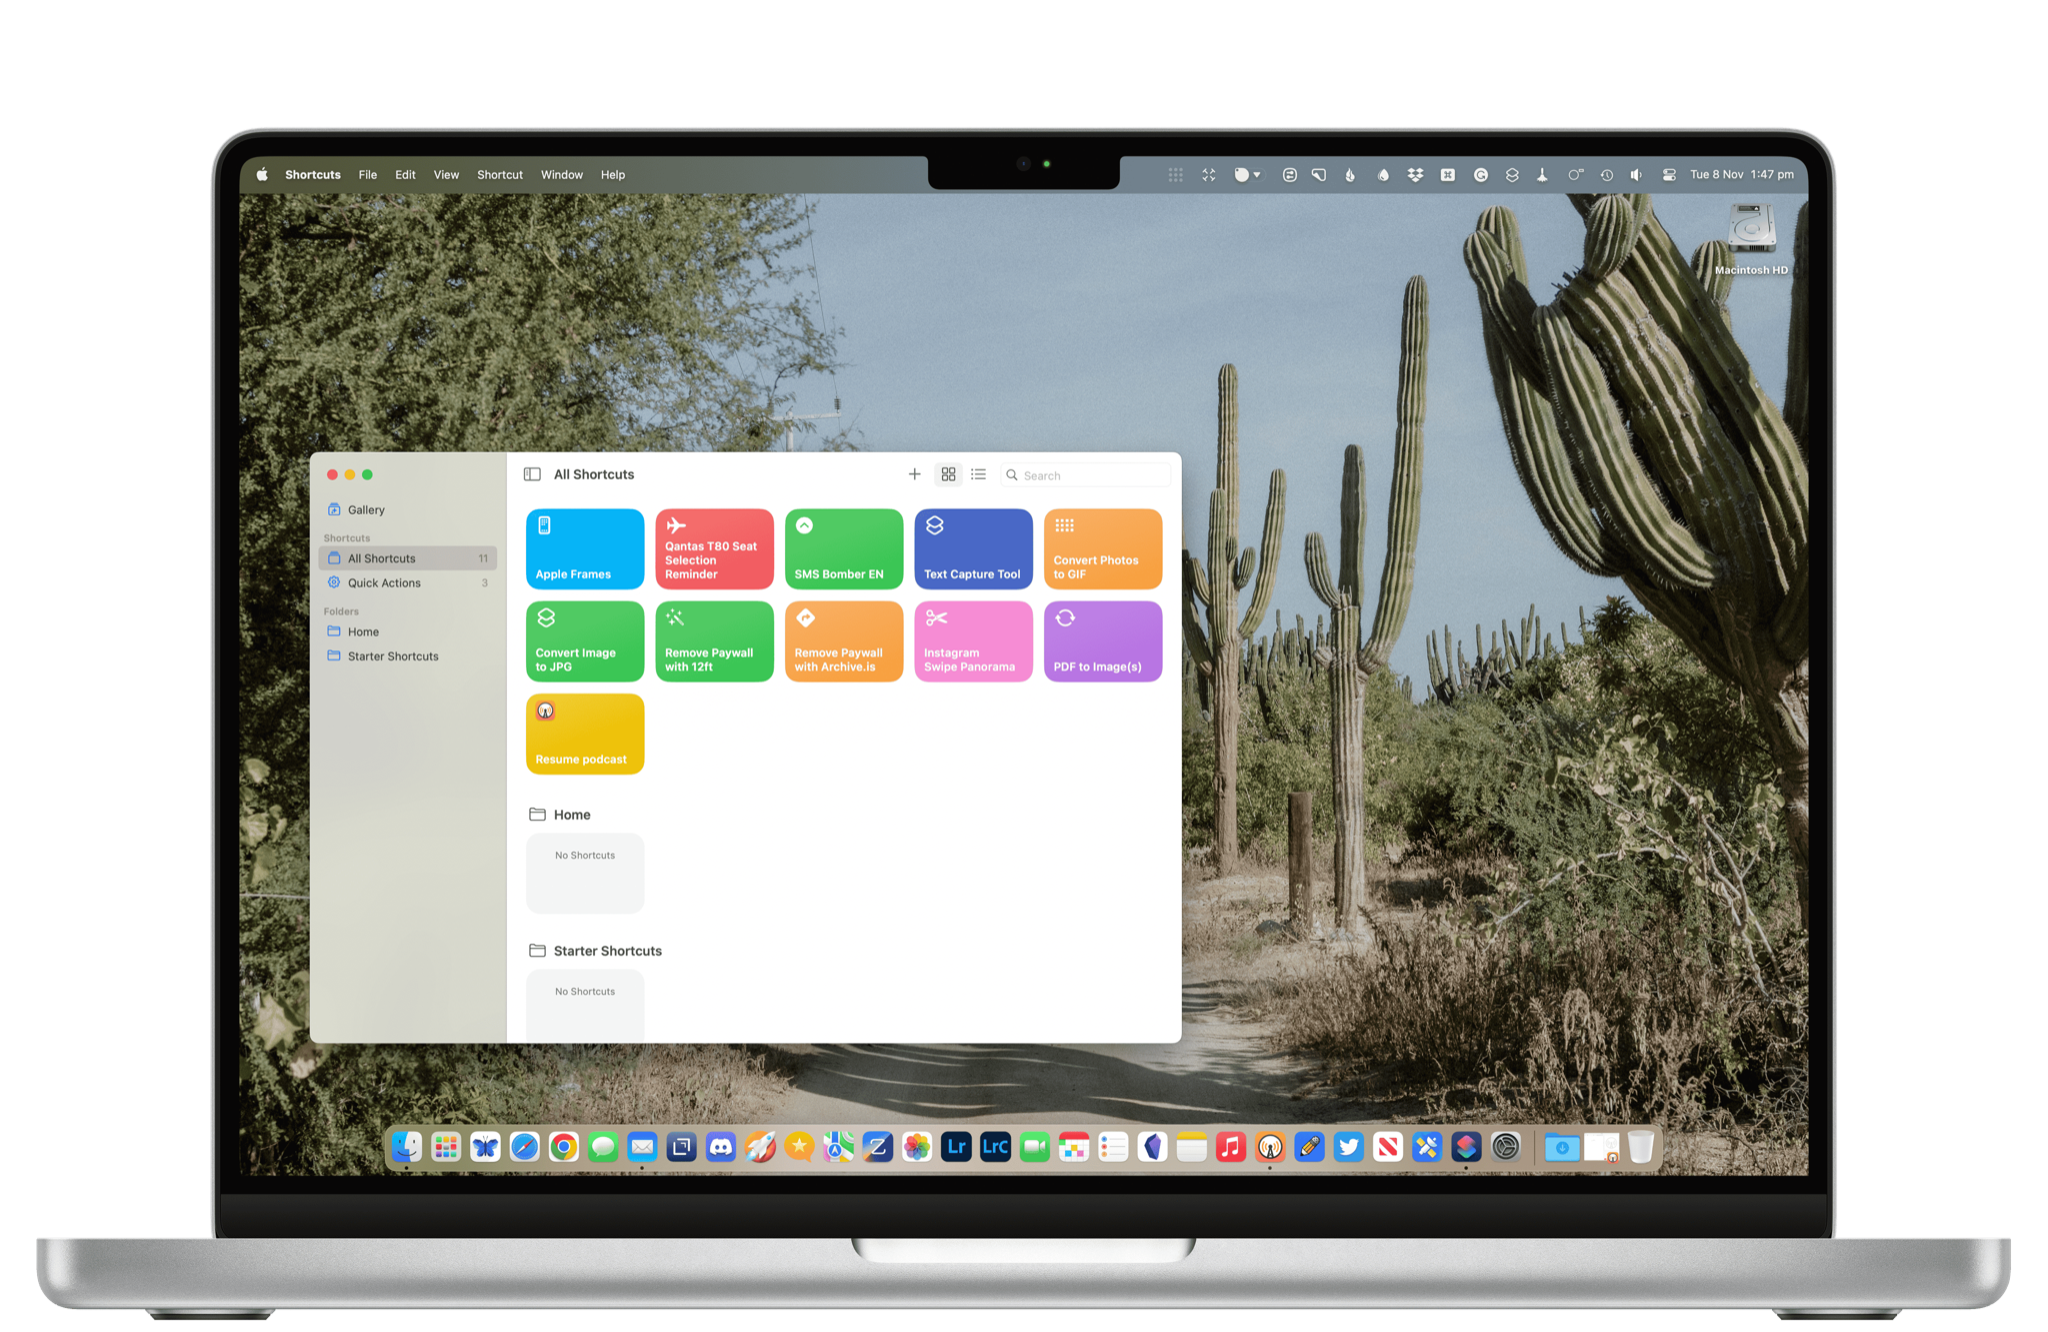Open the Dropbox menu bar icon
The height and width of the screenshot is (1332, 2048).
(x=1414, y=174)
